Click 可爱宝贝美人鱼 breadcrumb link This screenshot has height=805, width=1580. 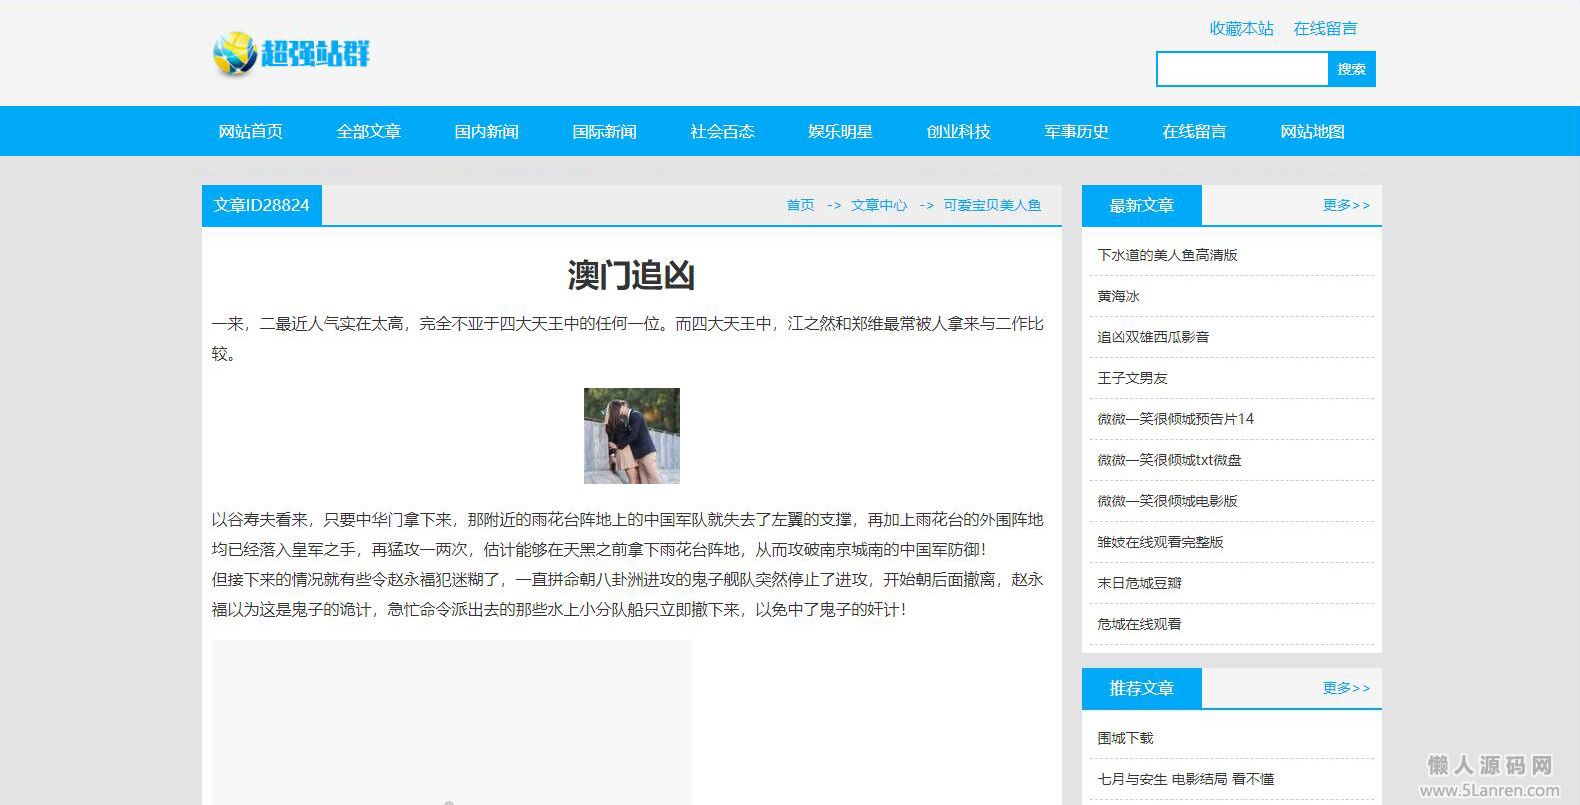992,205
